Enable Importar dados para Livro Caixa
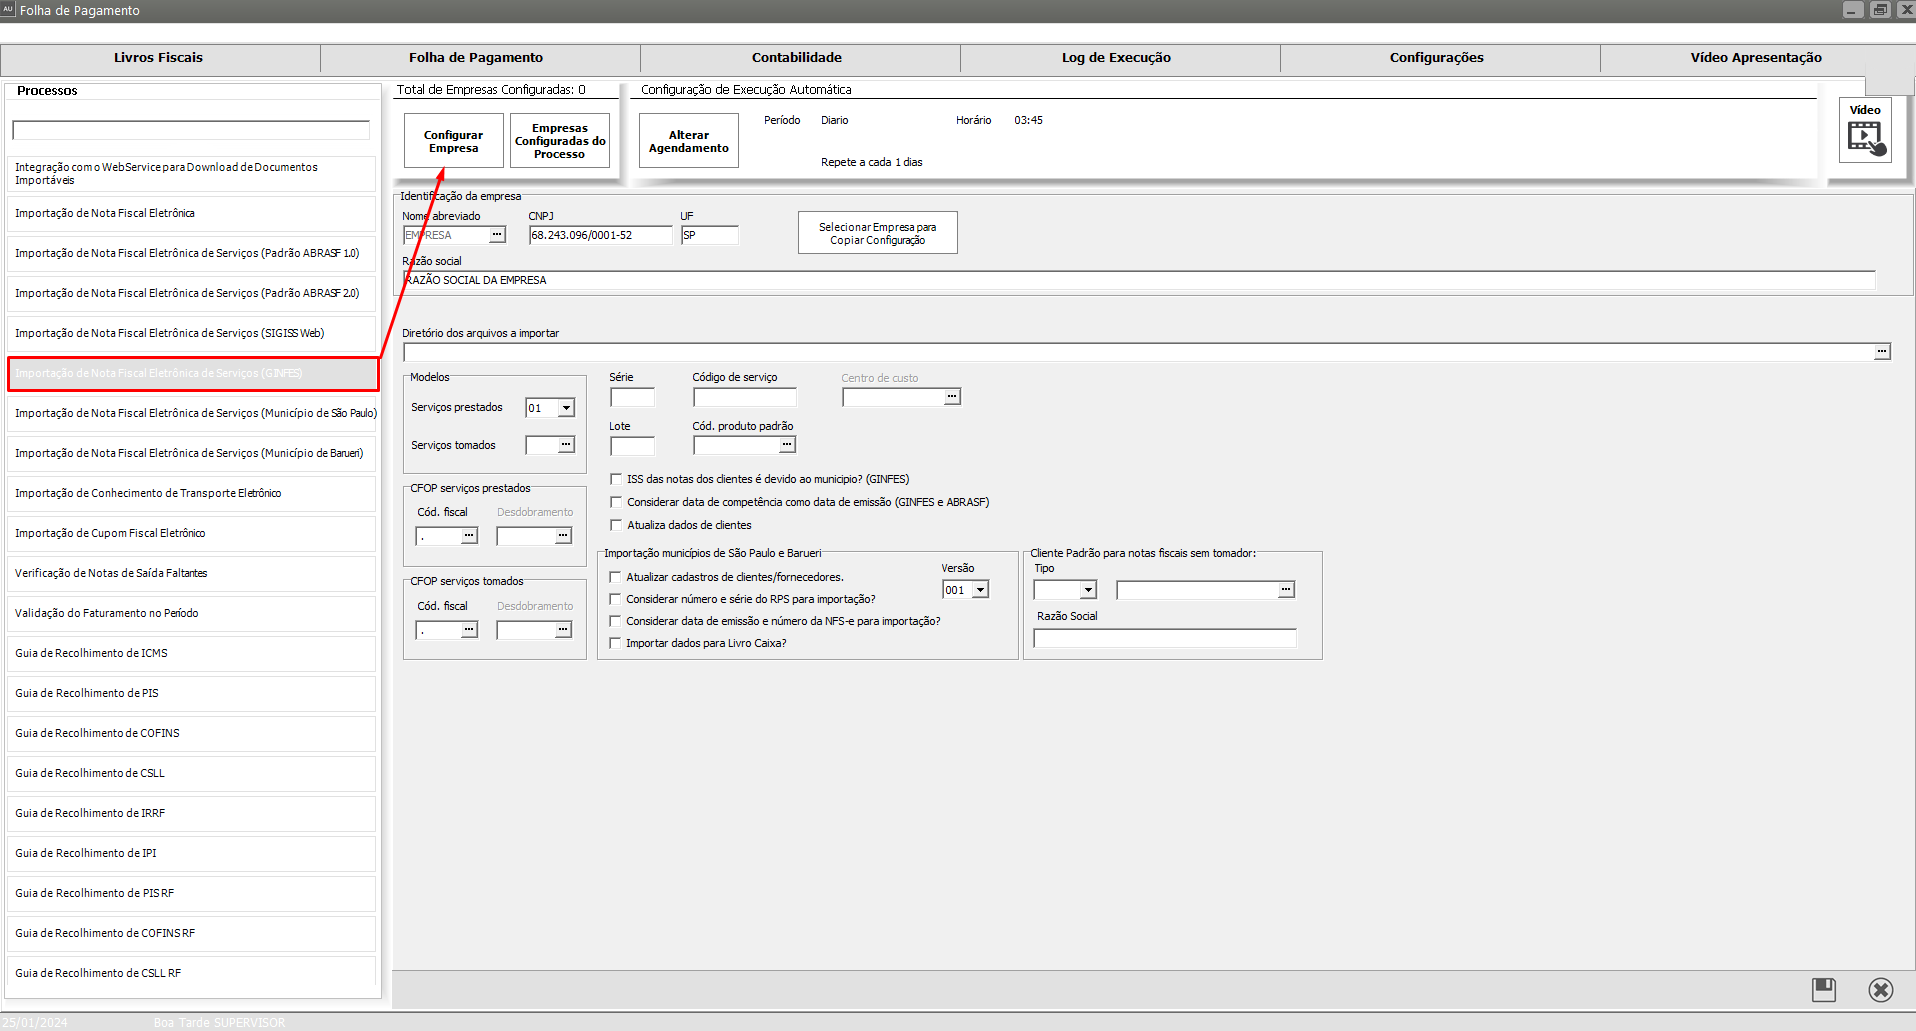The image size is (1916, 1031). tap(615, 643)
